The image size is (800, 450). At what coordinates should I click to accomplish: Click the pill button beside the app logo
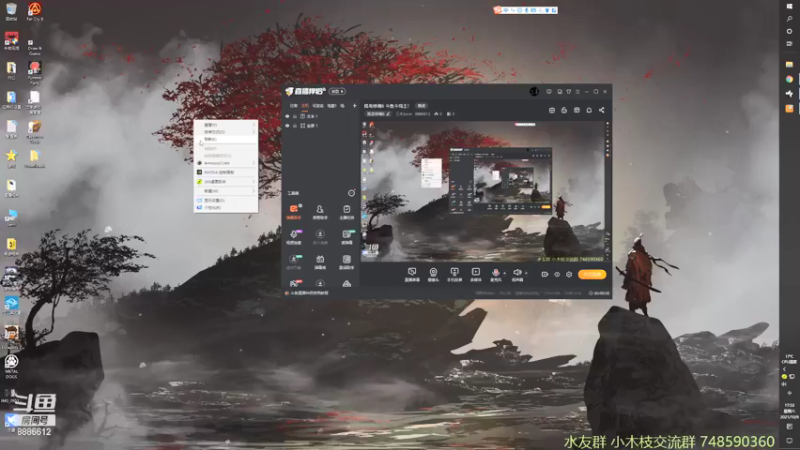coord(337,91)
